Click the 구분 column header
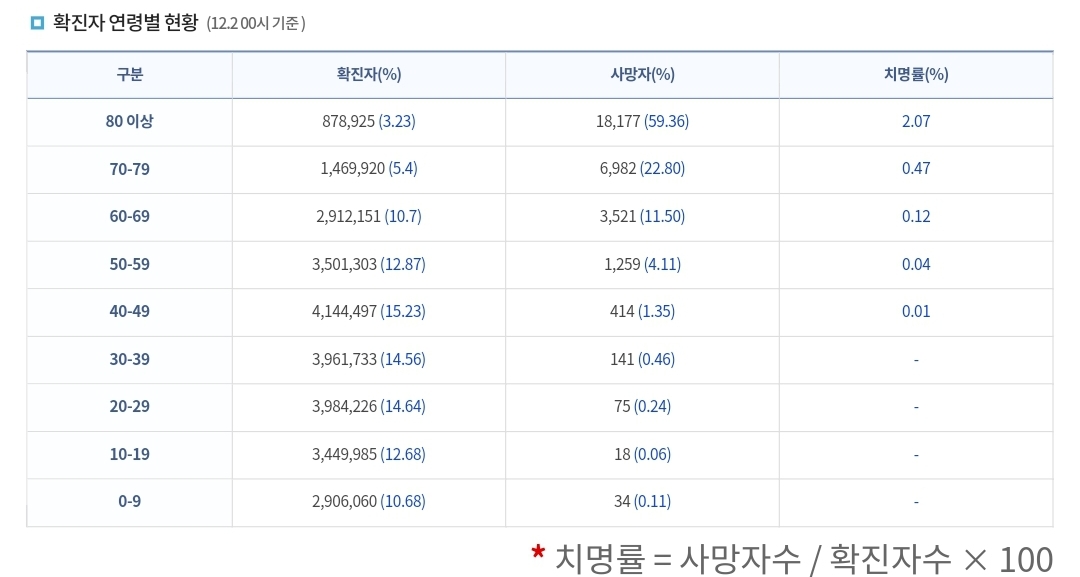The image size is (1080, 577). (x=129, y=74)
